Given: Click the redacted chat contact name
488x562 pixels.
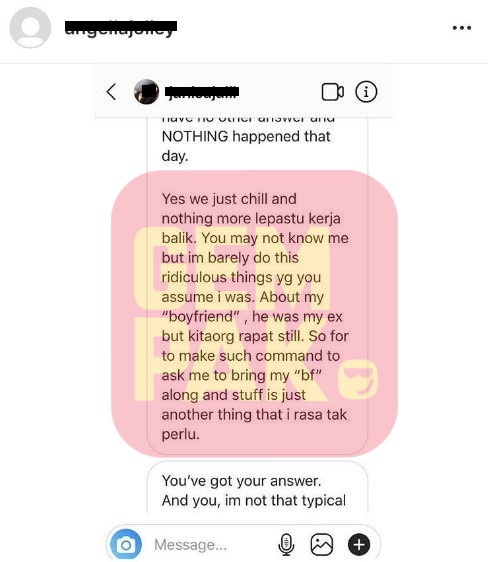Looking at the screenshot, I should pyautogui.click(x=202, y=92).
